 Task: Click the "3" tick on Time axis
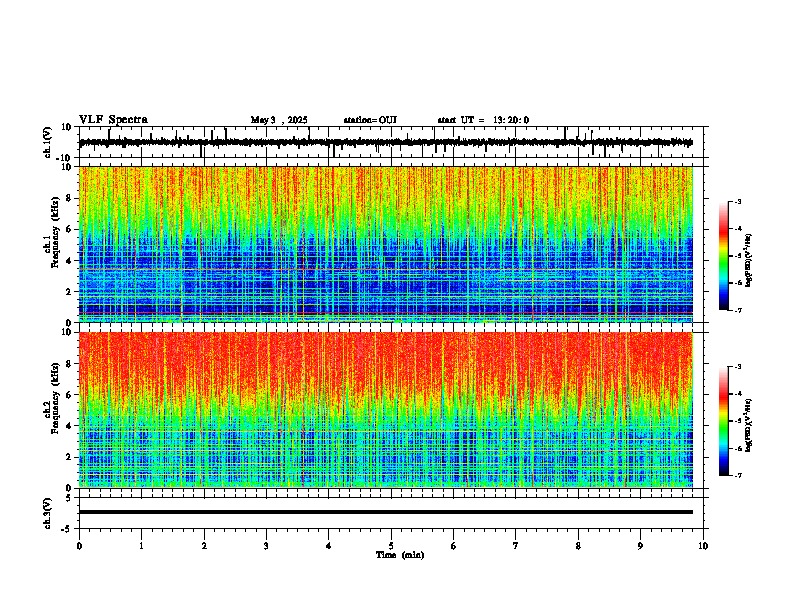(x=266, y=546)
